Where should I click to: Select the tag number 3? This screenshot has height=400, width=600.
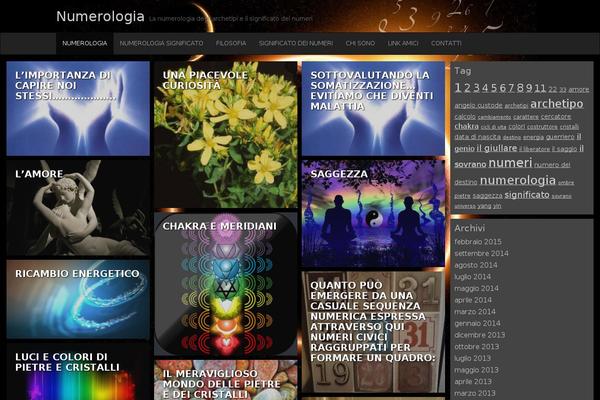point(476,88)
